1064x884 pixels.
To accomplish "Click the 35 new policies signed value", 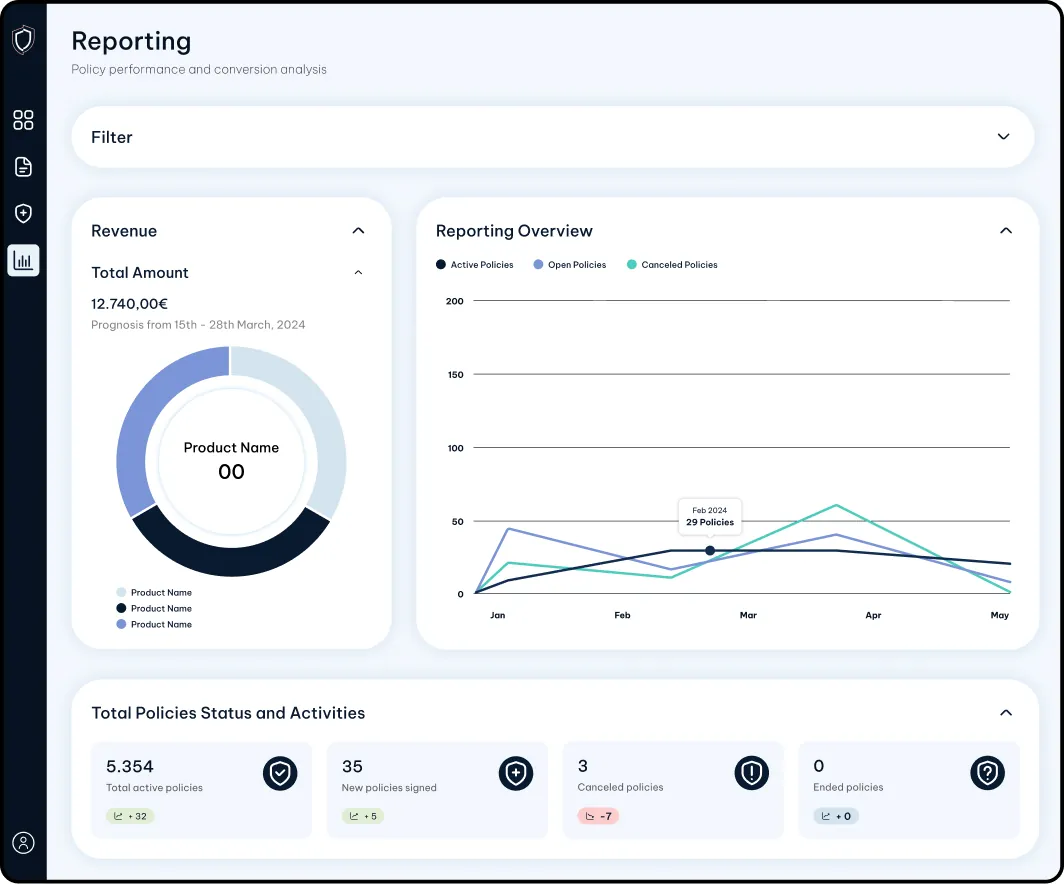I will pos(352,767).
